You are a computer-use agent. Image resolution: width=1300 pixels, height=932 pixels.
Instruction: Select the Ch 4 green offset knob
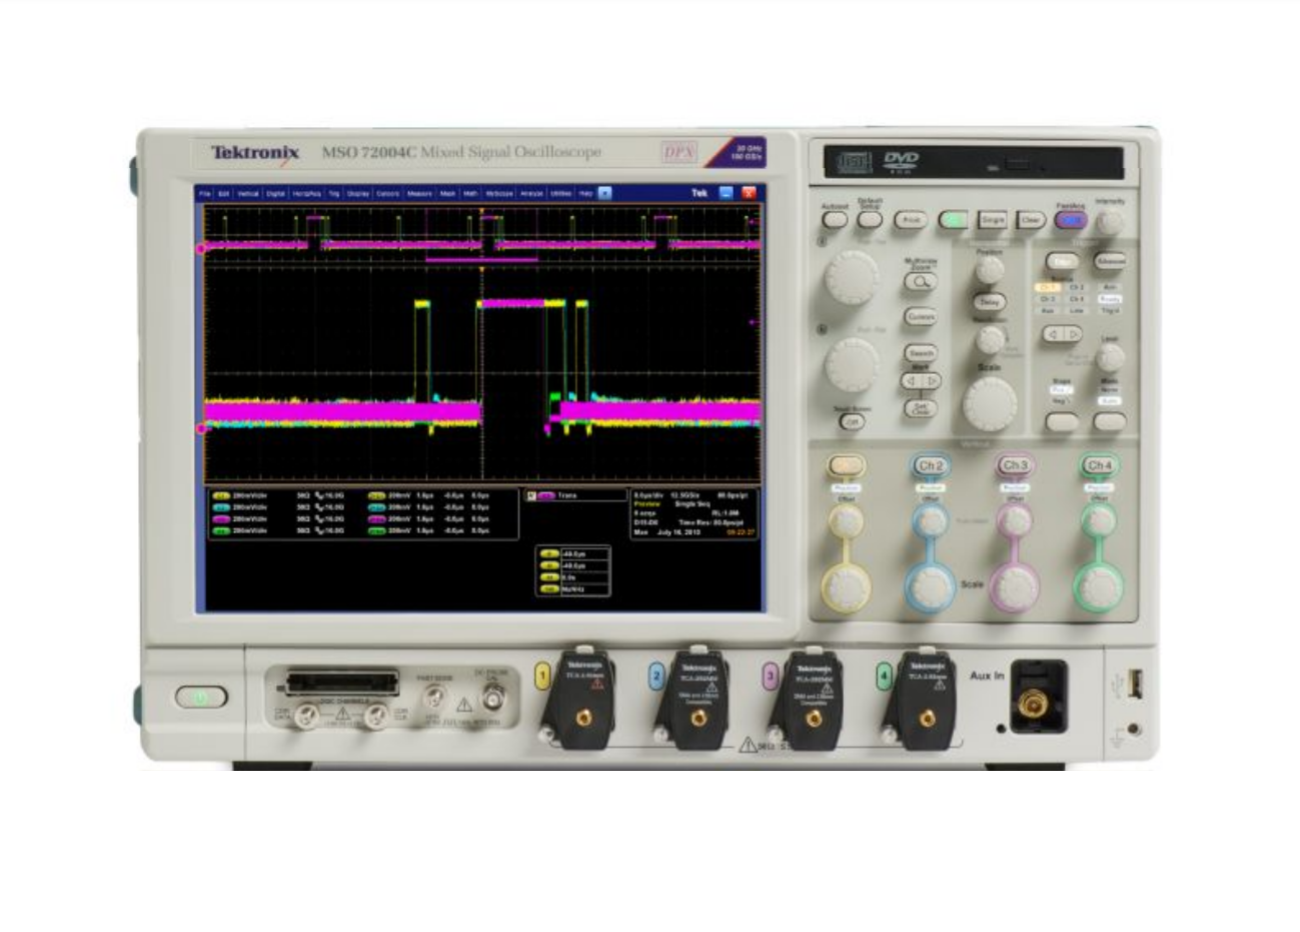coord(1099,521)
